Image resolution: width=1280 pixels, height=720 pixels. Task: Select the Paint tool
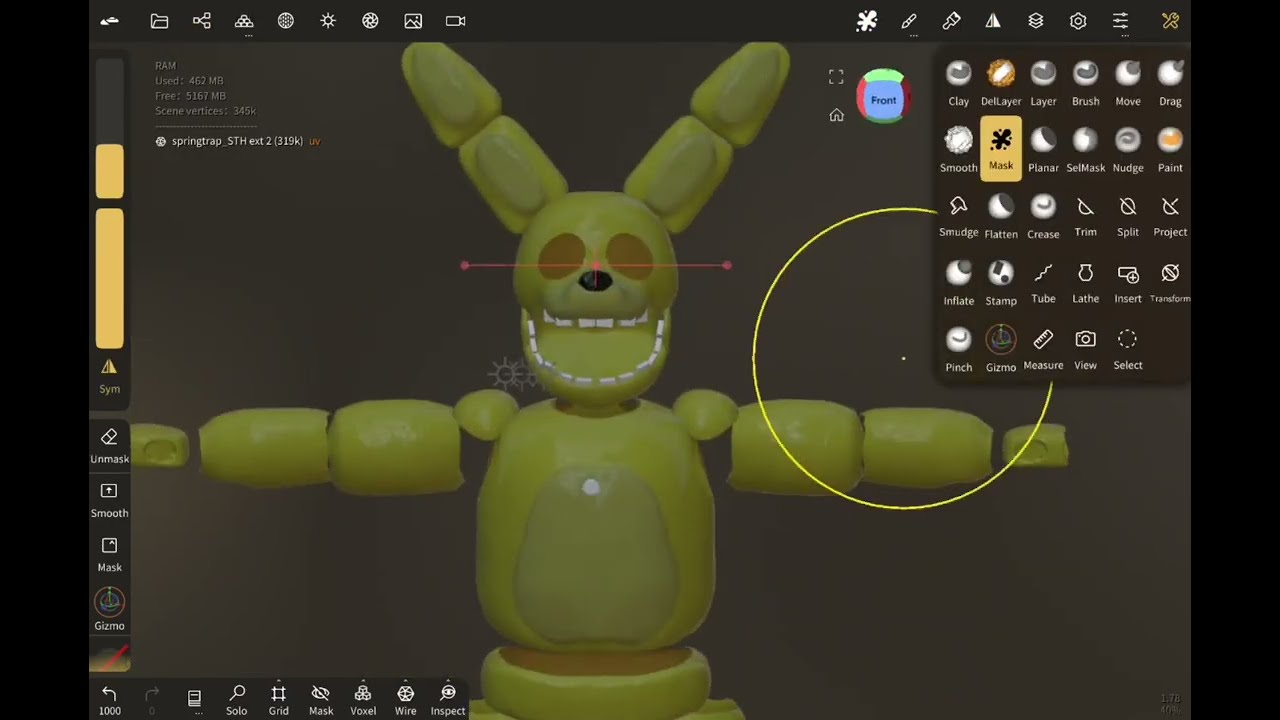pos(1170,150)
